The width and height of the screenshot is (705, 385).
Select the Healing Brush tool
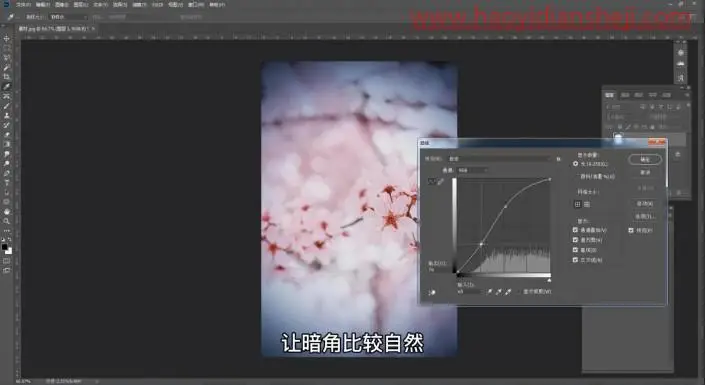[x=6, y=96]
